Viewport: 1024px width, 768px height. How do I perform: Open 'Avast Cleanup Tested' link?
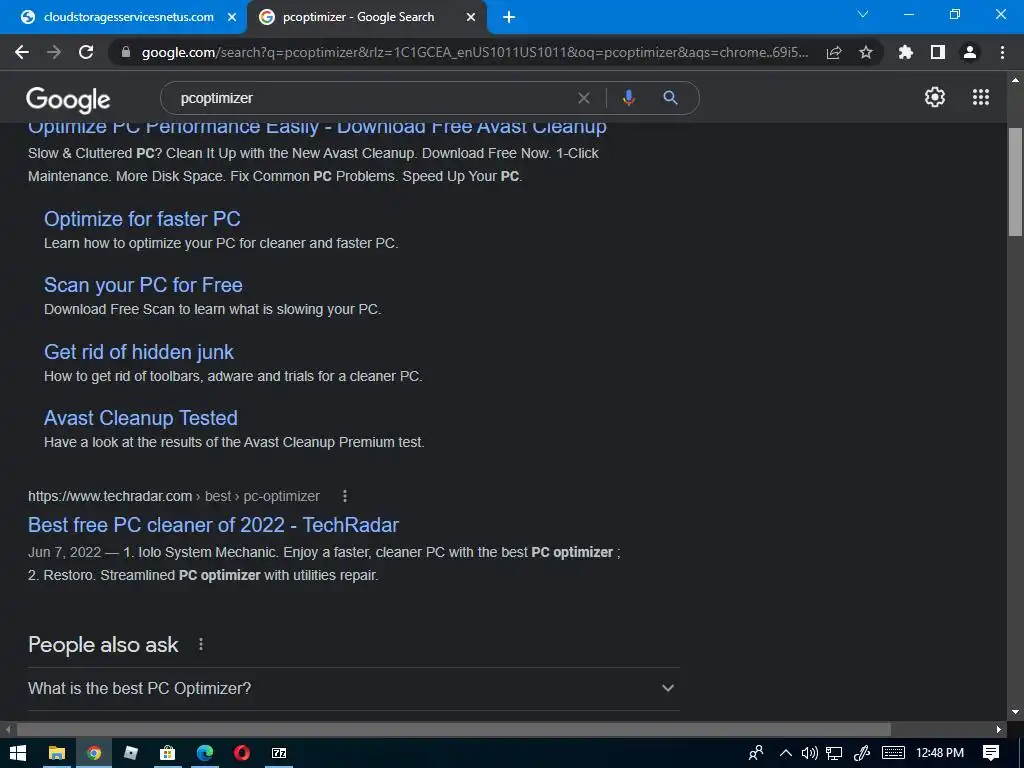pyautogui.click(x=140, y=418)
